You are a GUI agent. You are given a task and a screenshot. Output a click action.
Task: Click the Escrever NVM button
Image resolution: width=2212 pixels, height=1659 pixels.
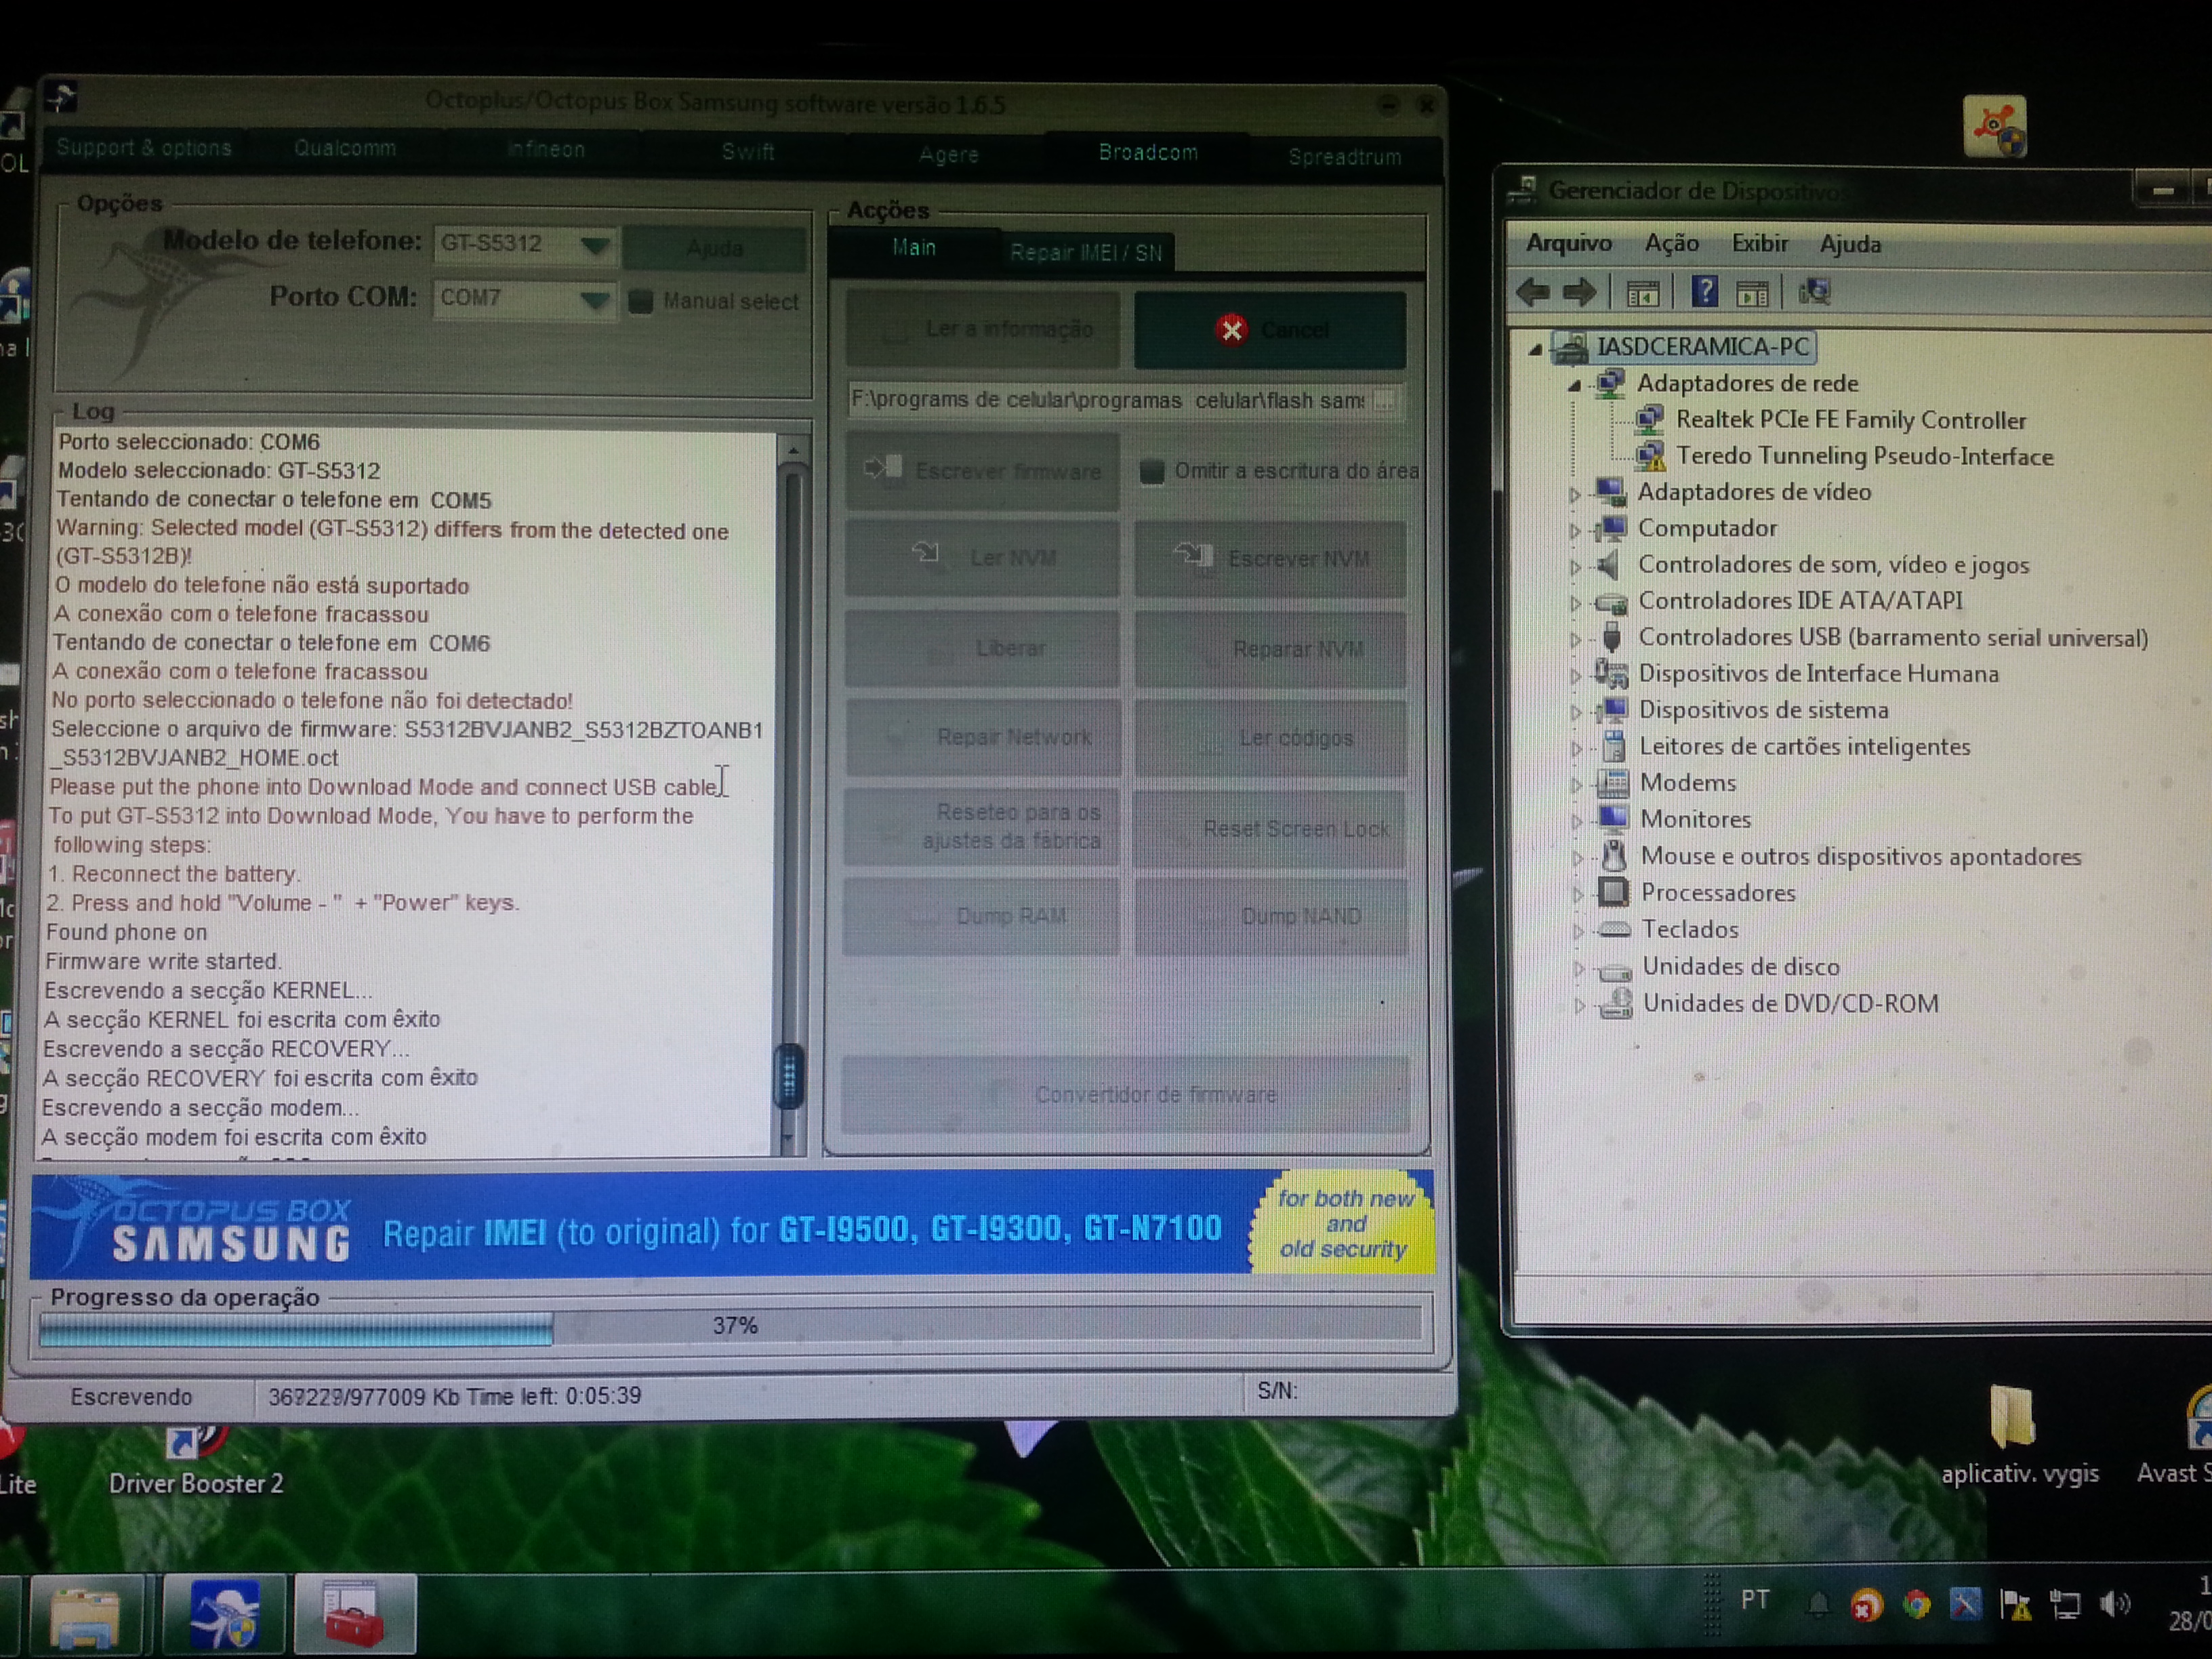[1270, 559]
